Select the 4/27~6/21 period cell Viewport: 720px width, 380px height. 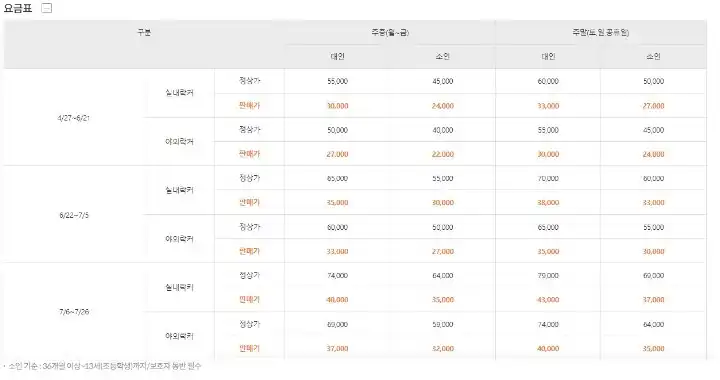[x=73, y=118]
